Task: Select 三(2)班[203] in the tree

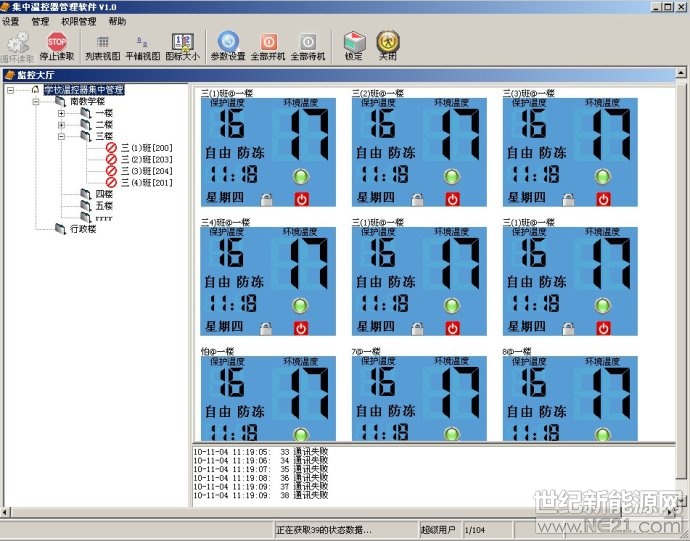Action: (146, 159)
